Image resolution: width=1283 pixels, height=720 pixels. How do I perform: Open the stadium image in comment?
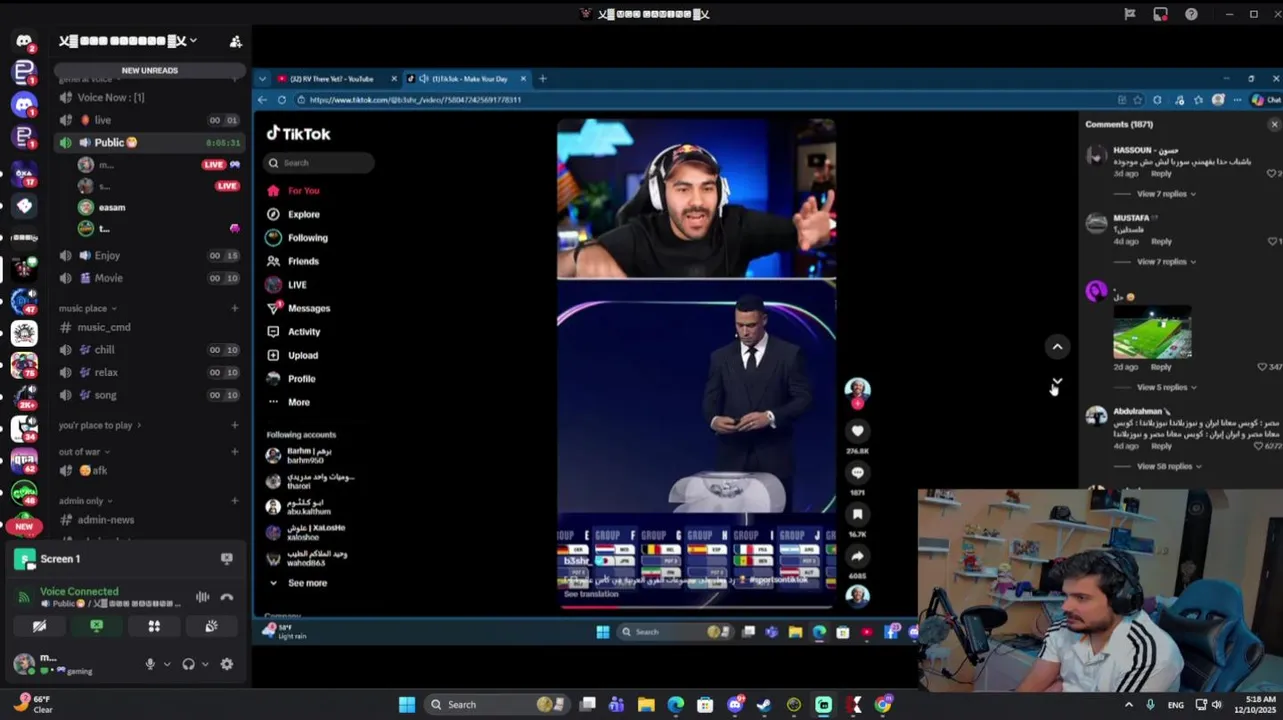click(1152, 334)
